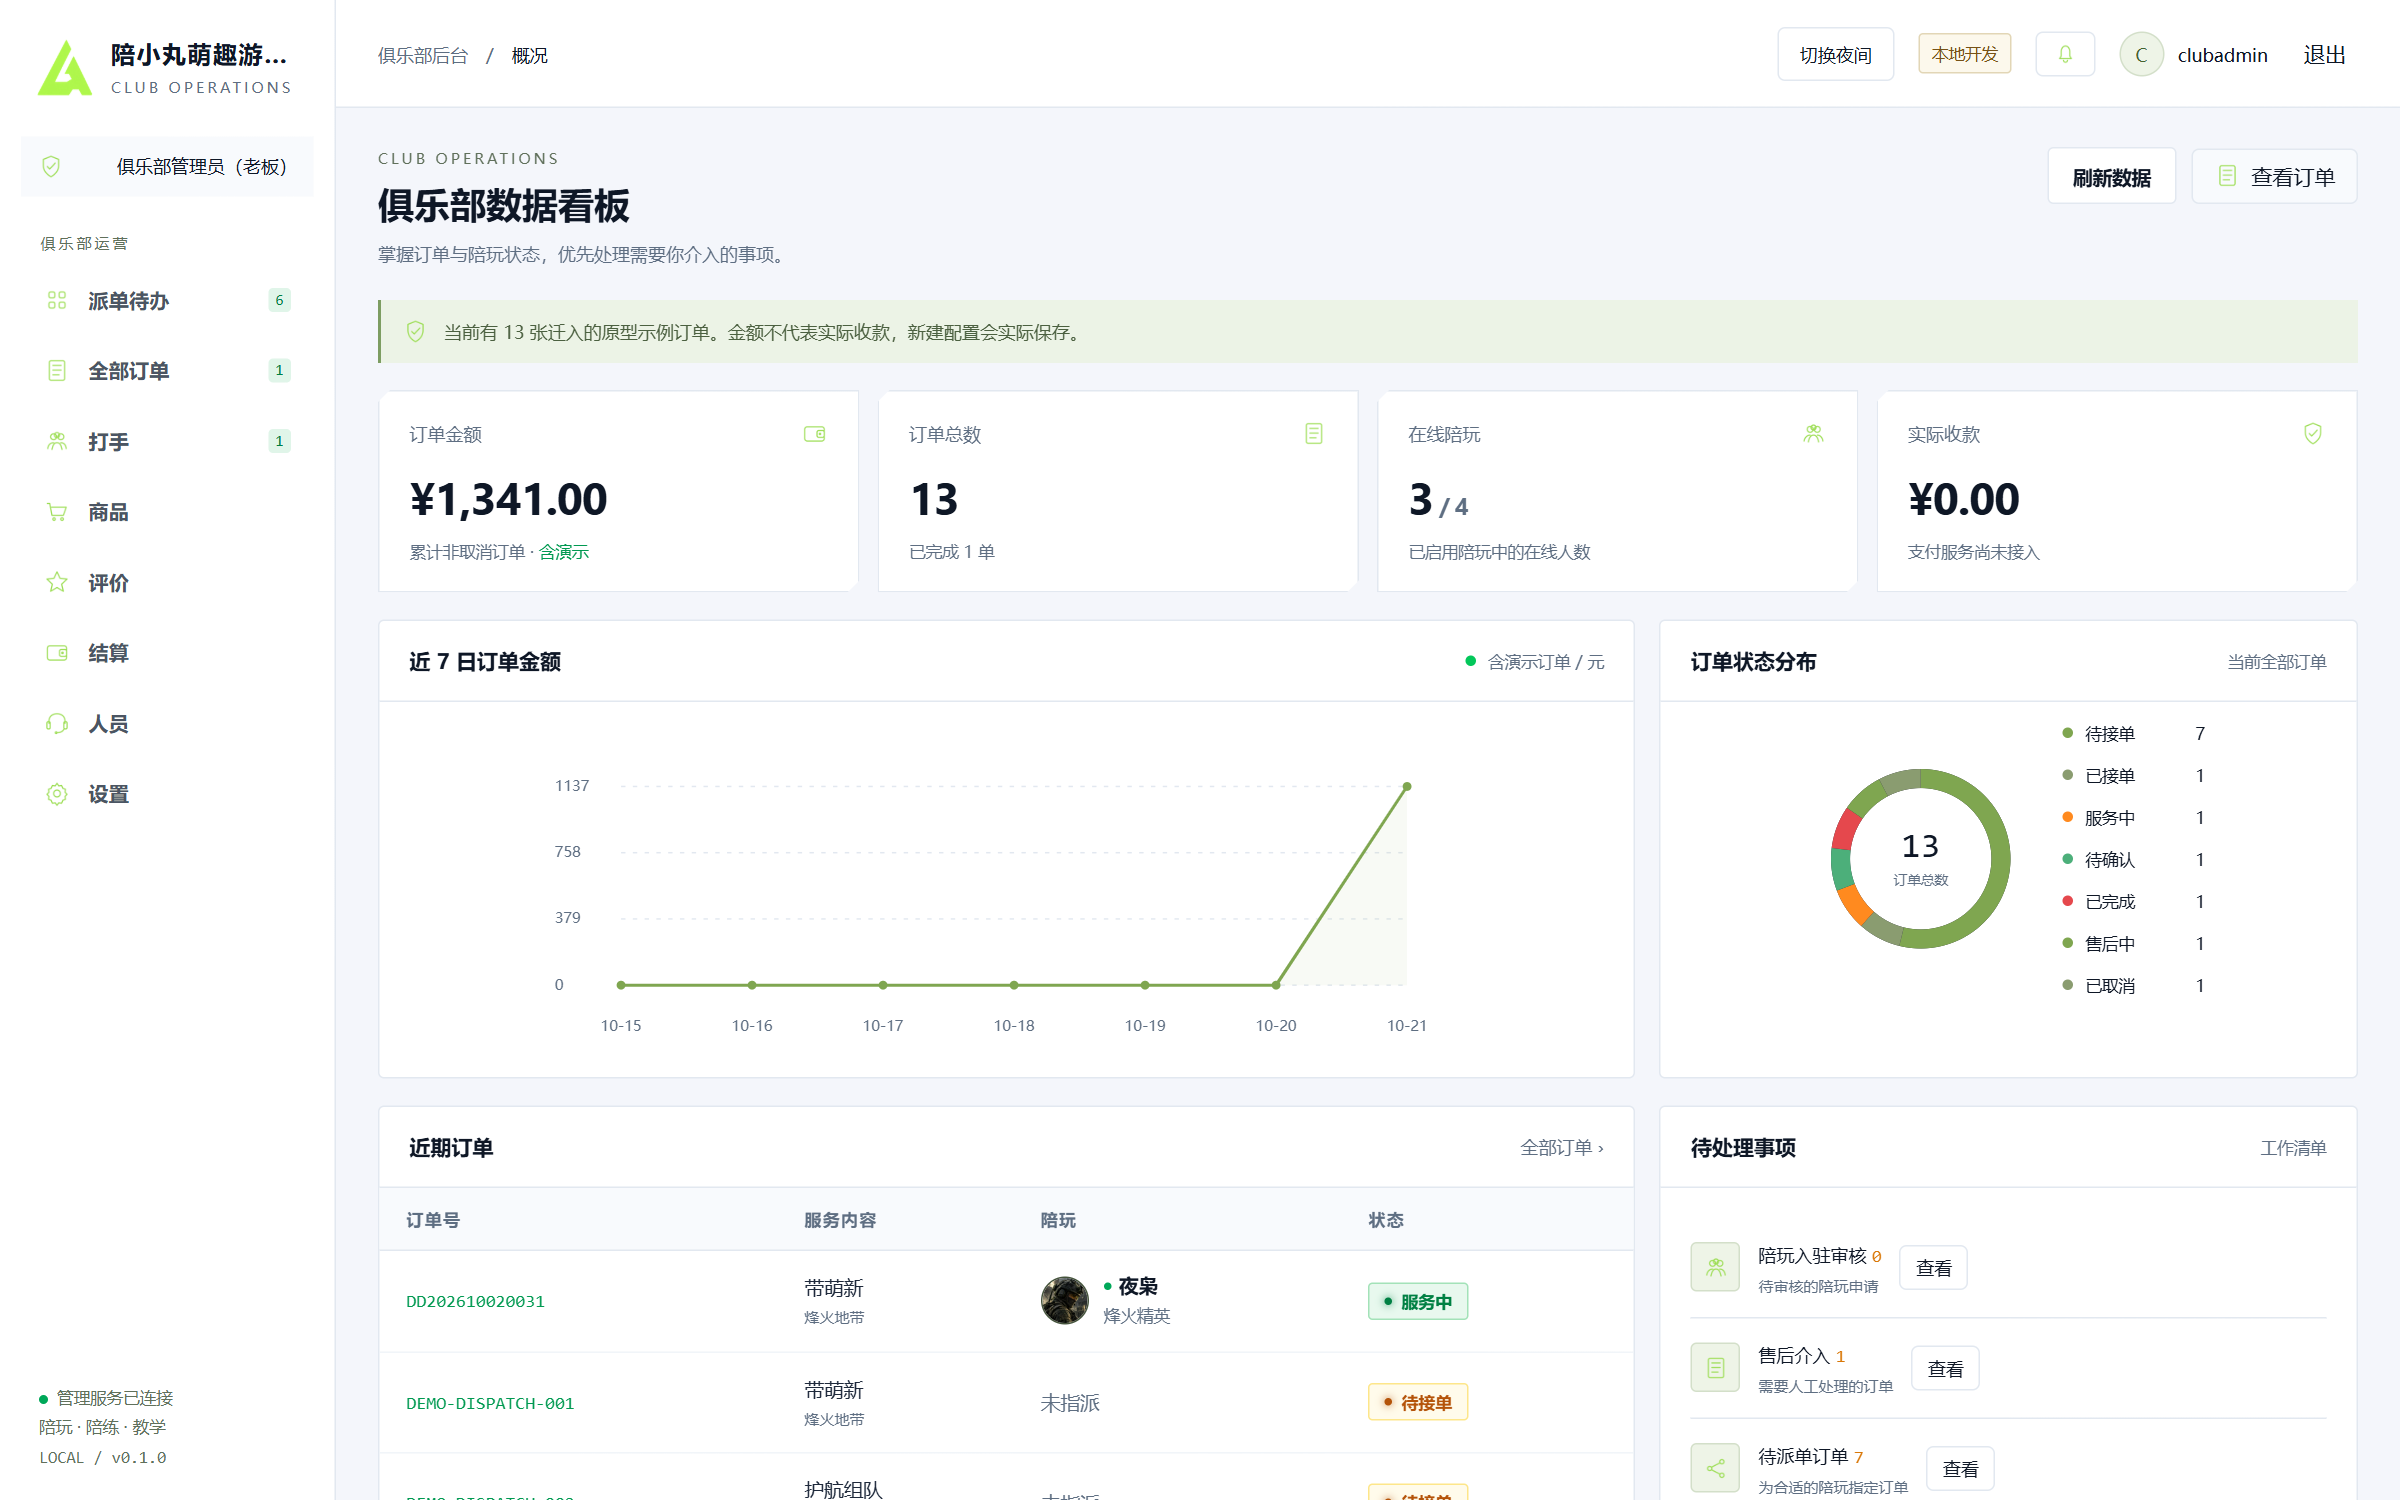Toggle night mode with 切换夜间

pyautogui.click(x=1835, y=55)
